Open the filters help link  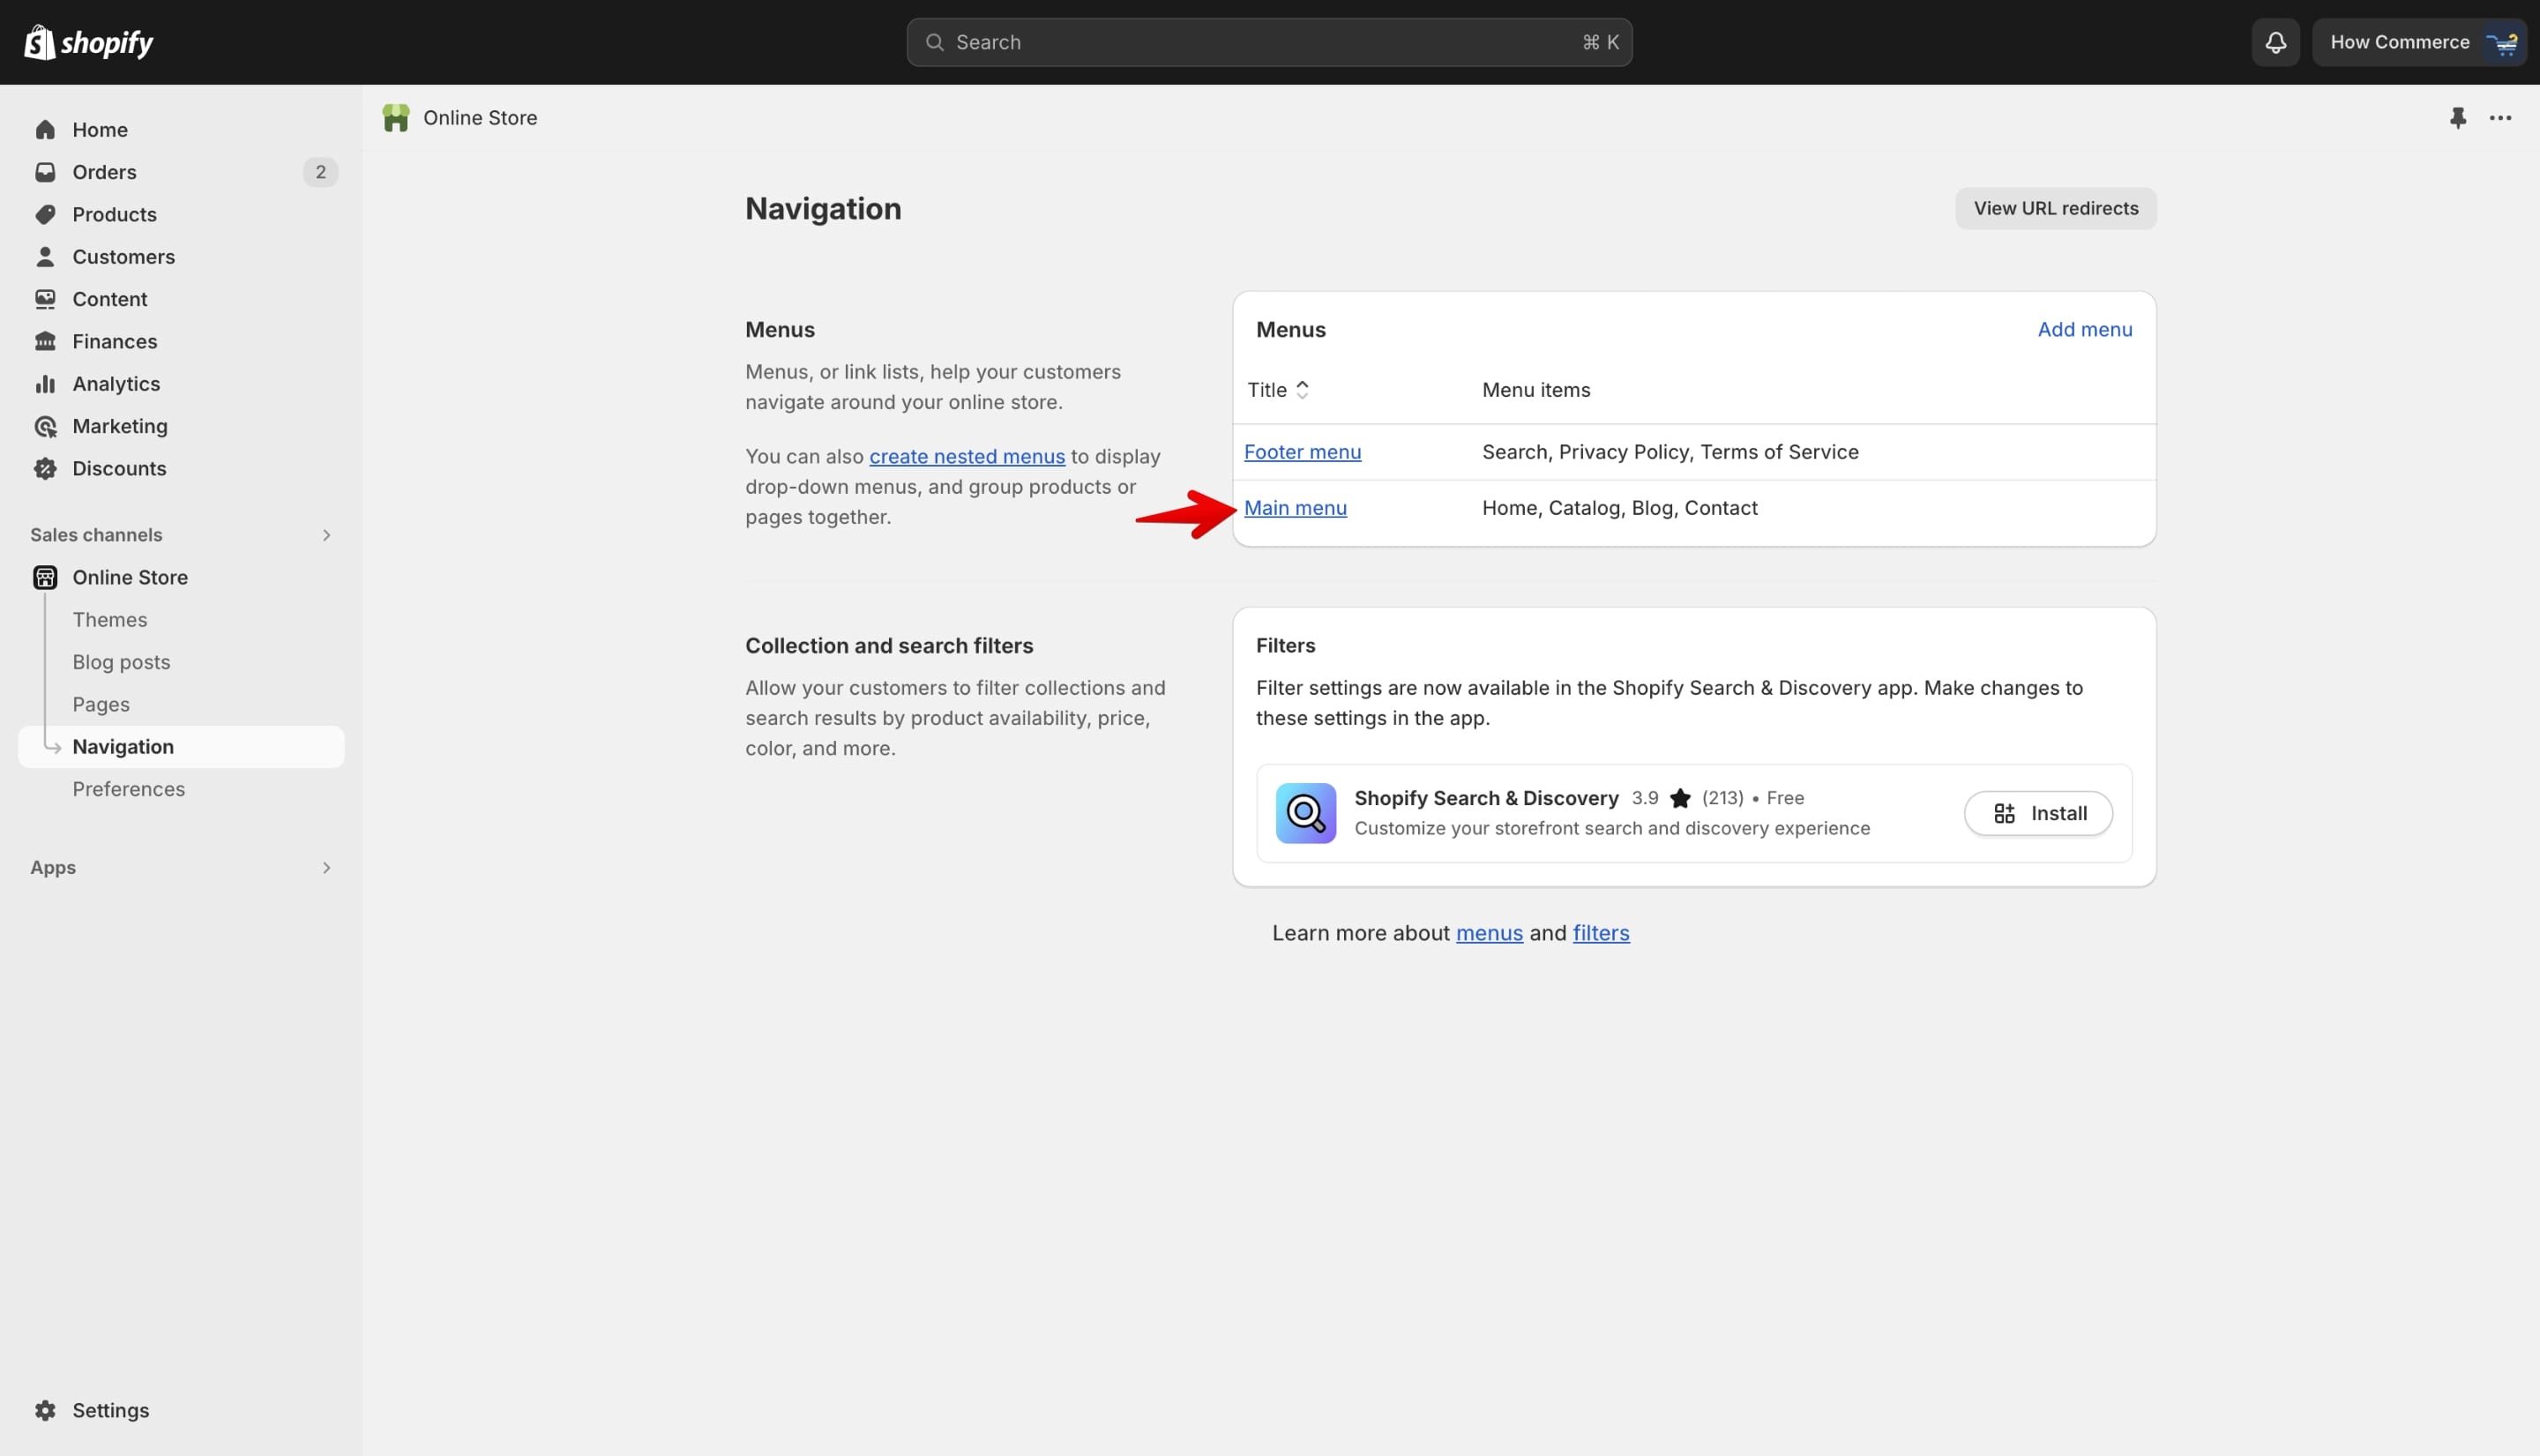1600,933
